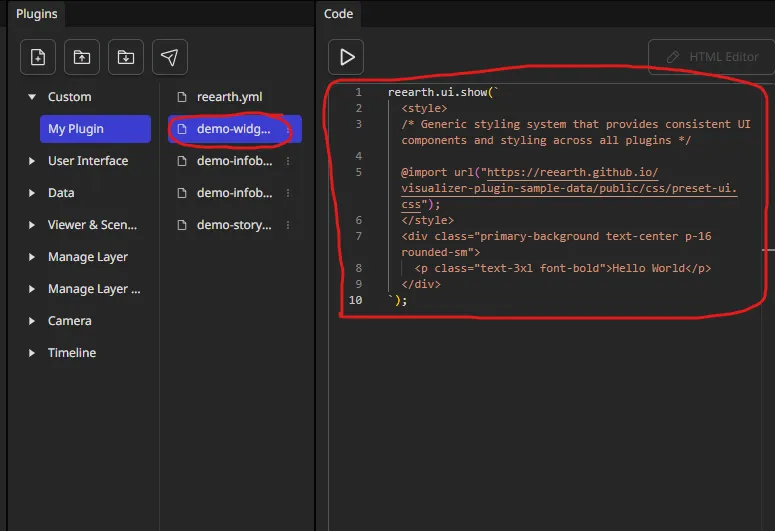
Task: Click file icon beside demo-story...
Action: 182,225
